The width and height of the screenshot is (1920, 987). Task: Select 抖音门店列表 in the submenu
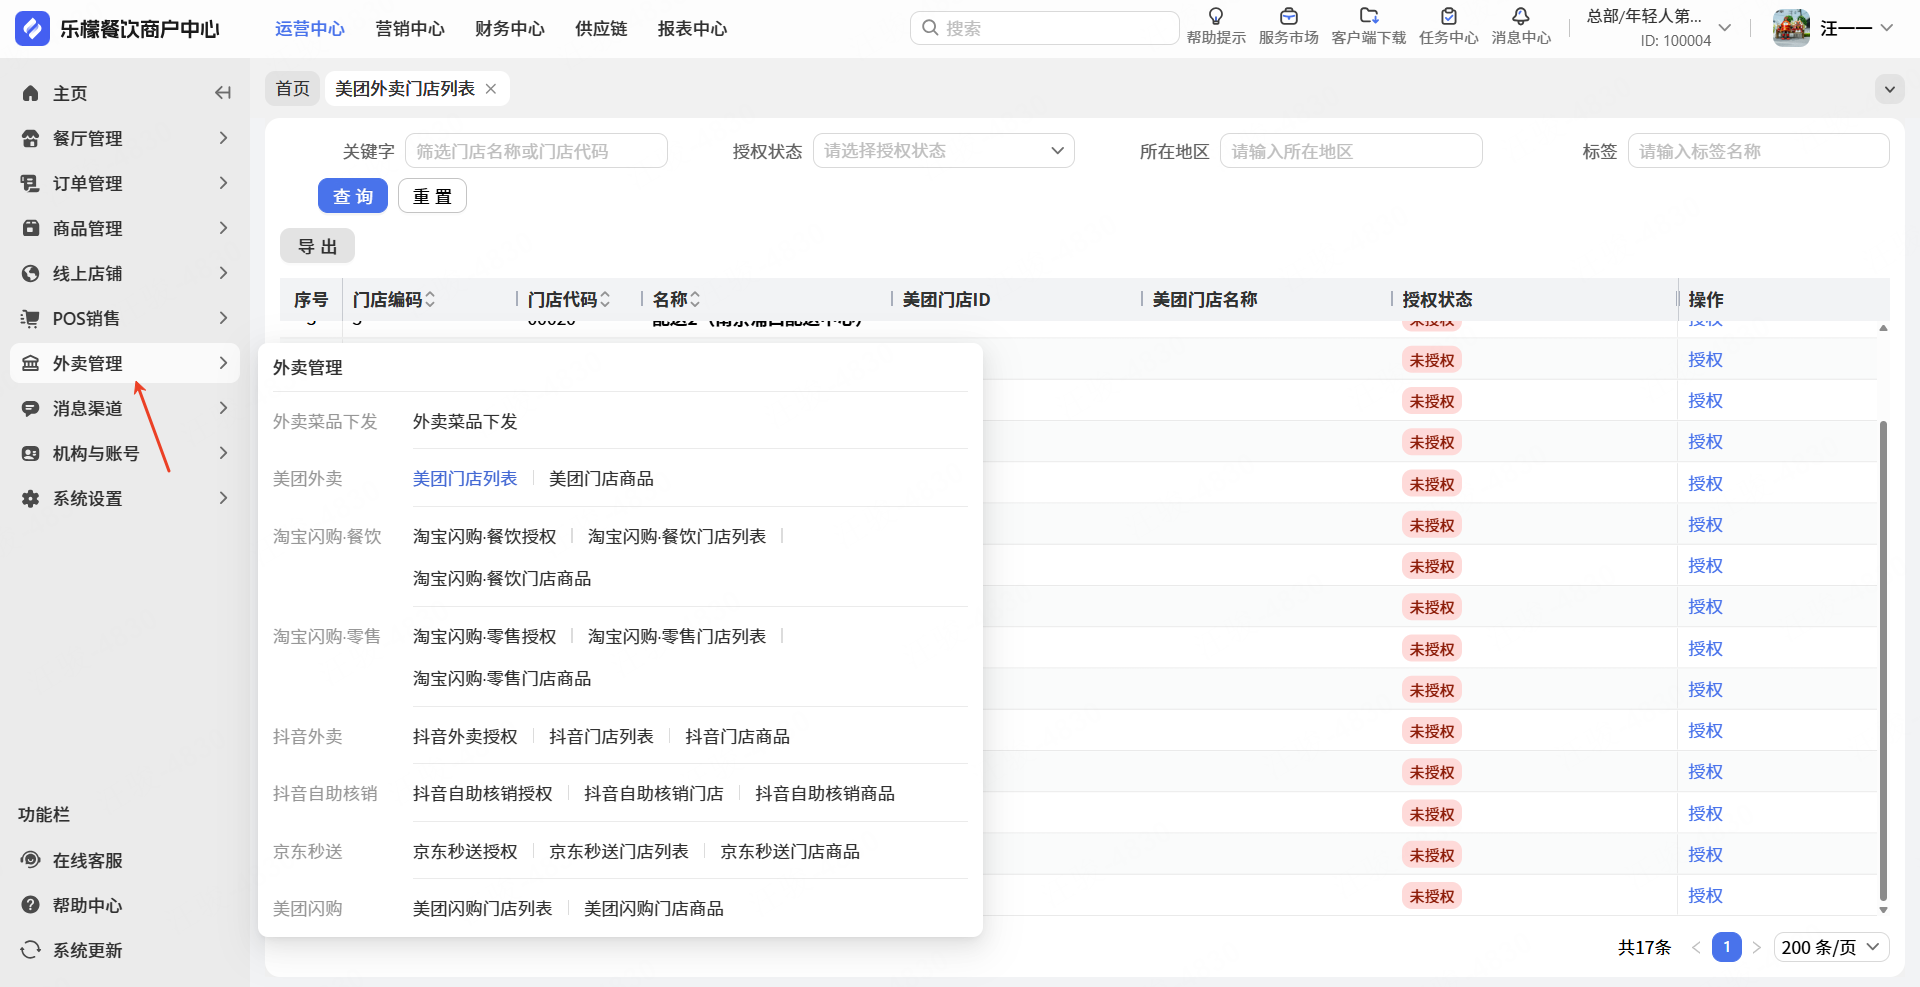601,737
